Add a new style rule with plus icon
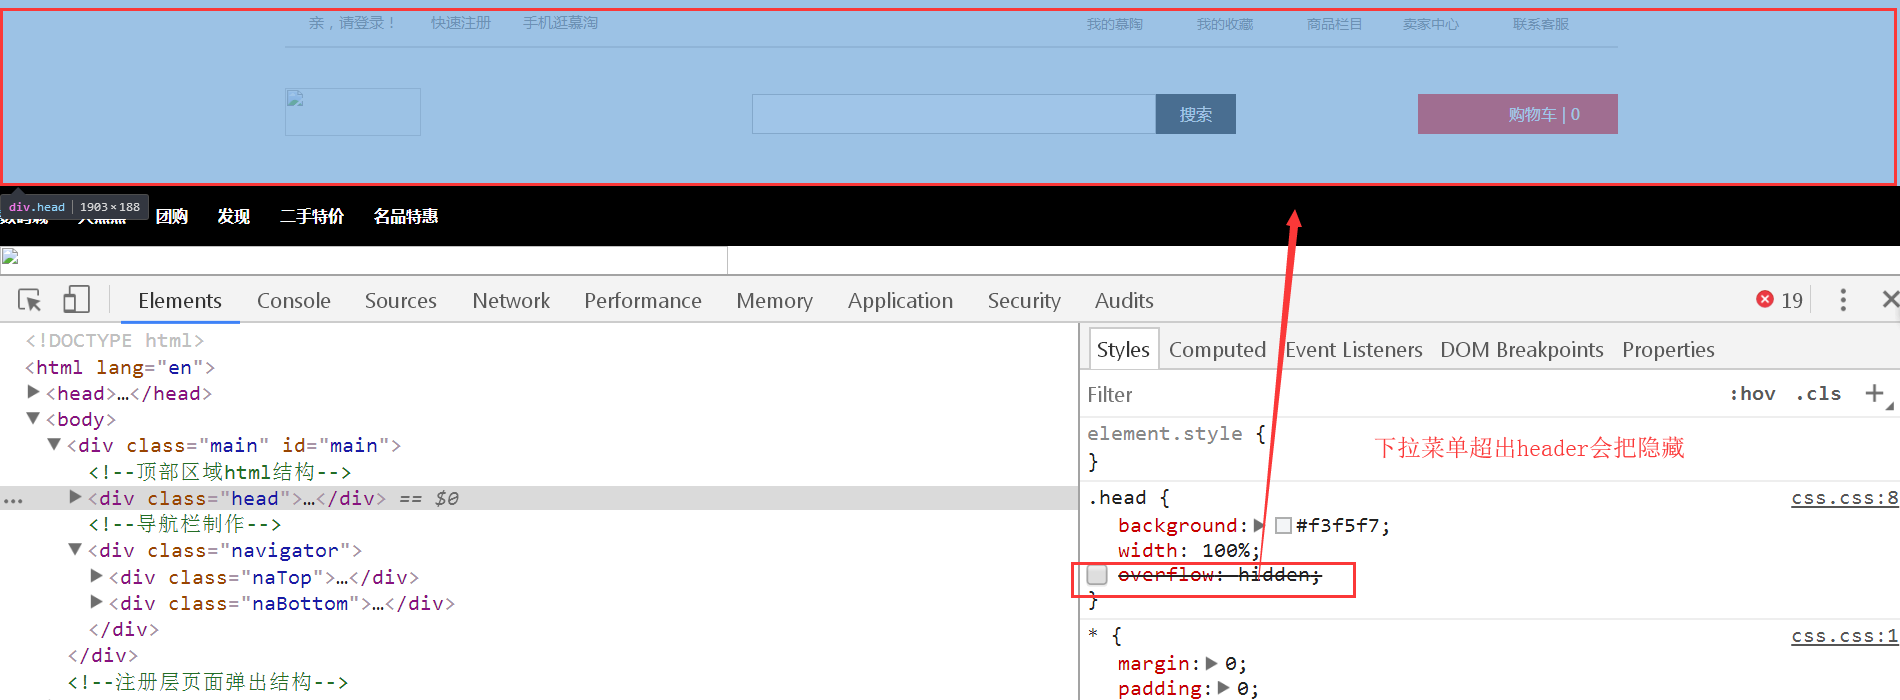Image resolution: width=1900 pixels, height=700 pixels. (1875, 394)
